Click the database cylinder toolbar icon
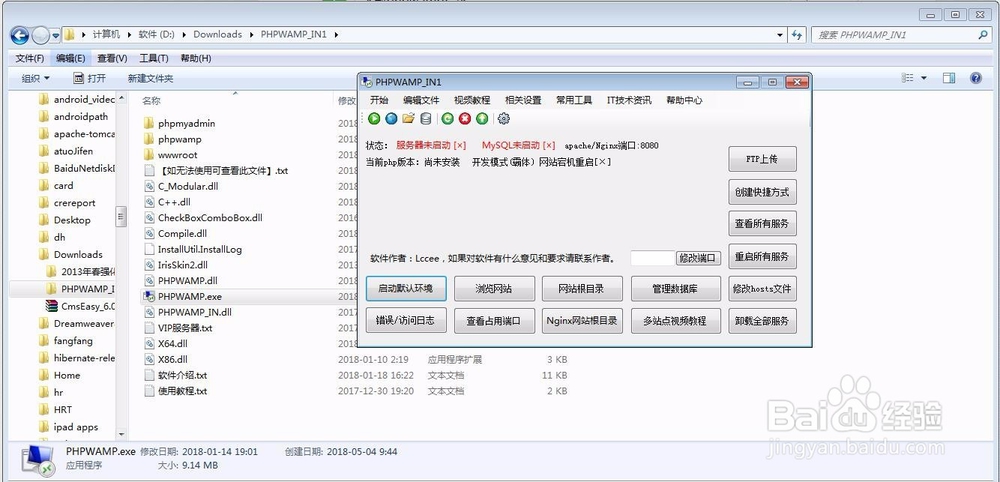This screenshot has height=482, width=1000. point(425,118)
